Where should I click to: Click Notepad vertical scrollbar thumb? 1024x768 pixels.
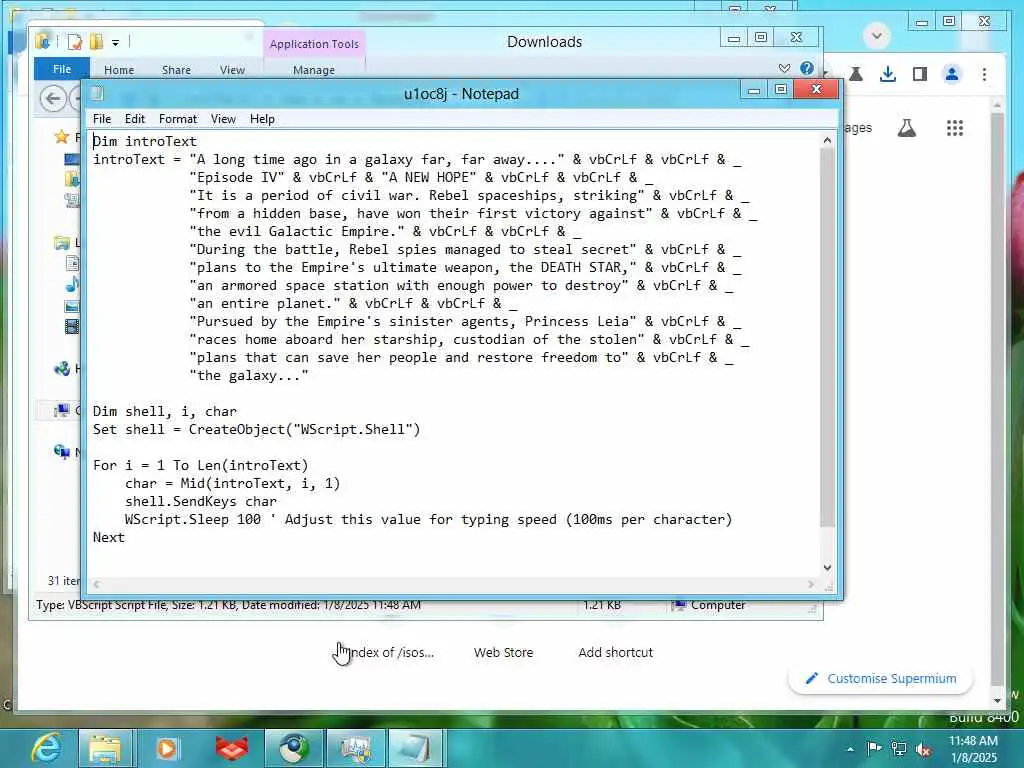coord(827,338)
